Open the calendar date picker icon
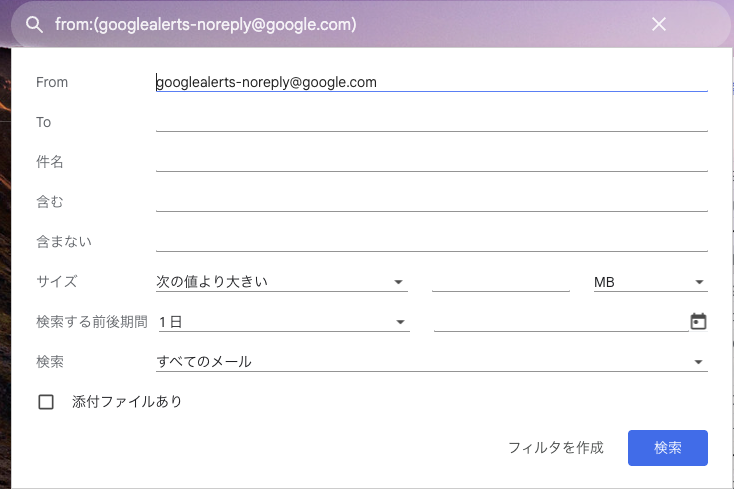The height and width of the screenshot is (489, 734). point(698,321)
